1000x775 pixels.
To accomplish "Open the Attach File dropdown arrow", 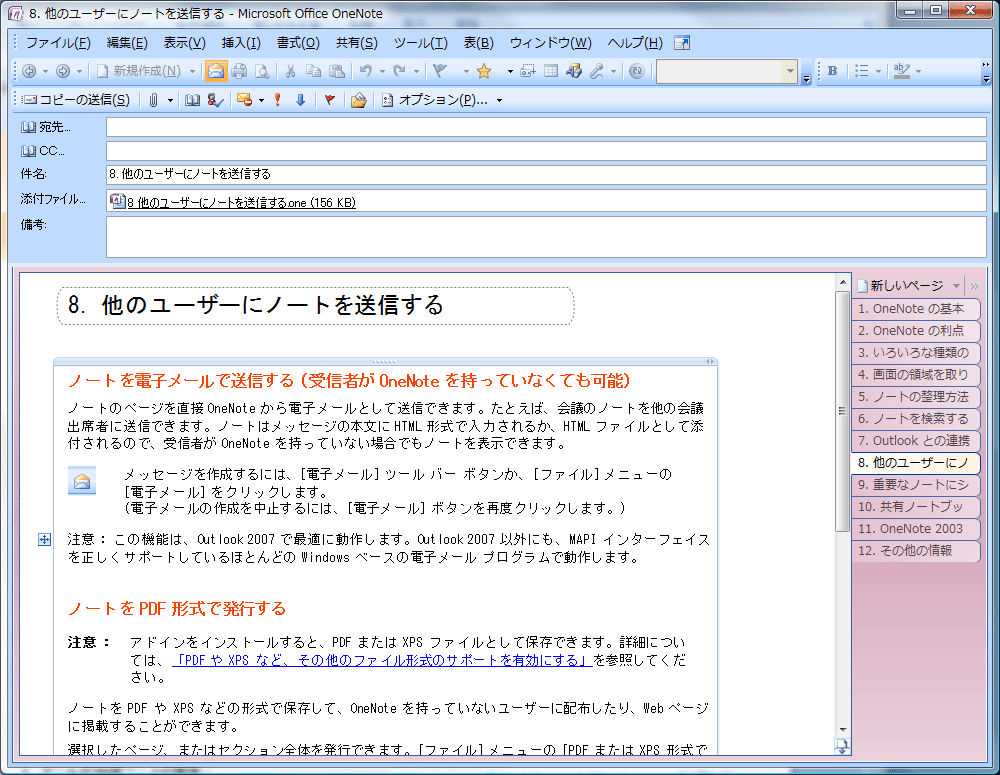I will point(170,100).
